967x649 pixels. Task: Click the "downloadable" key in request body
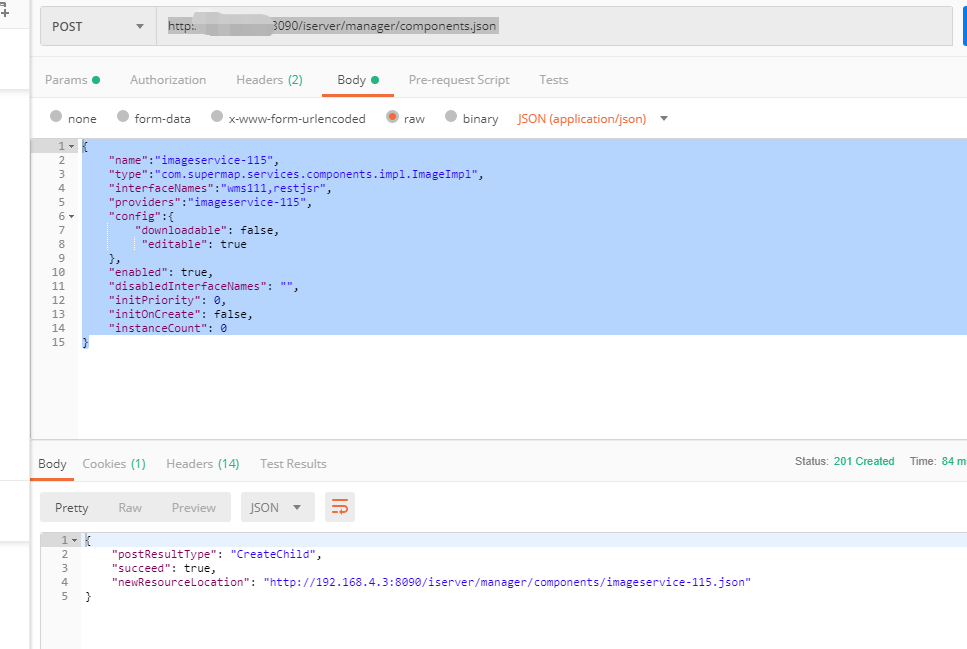(x=181, y=231)
